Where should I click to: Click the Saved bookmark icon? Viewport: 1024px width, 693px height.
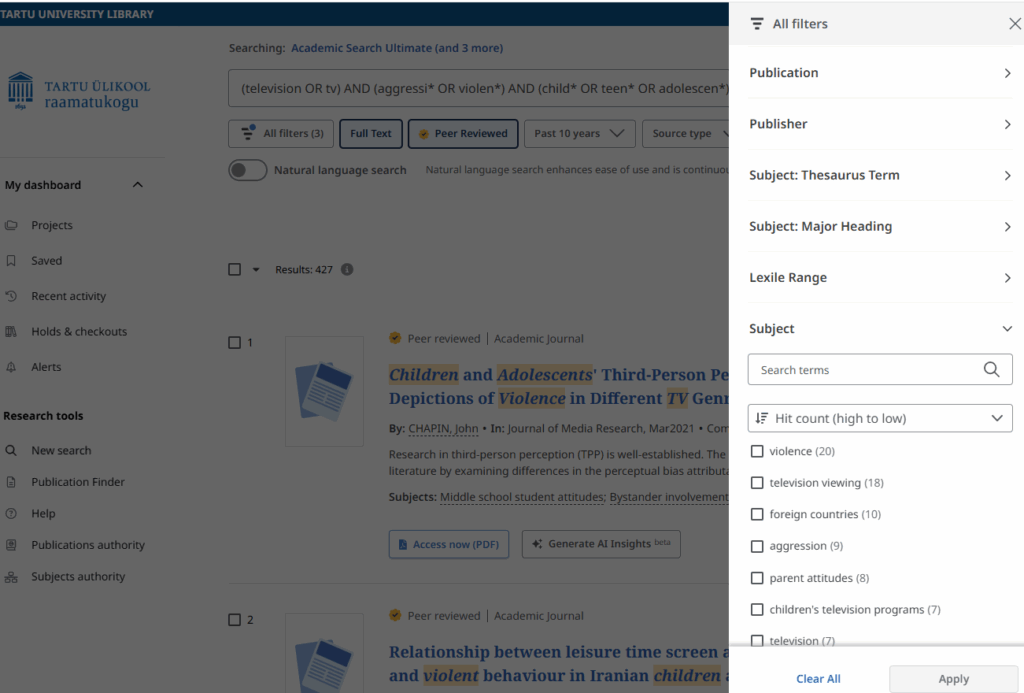(11, 261)
